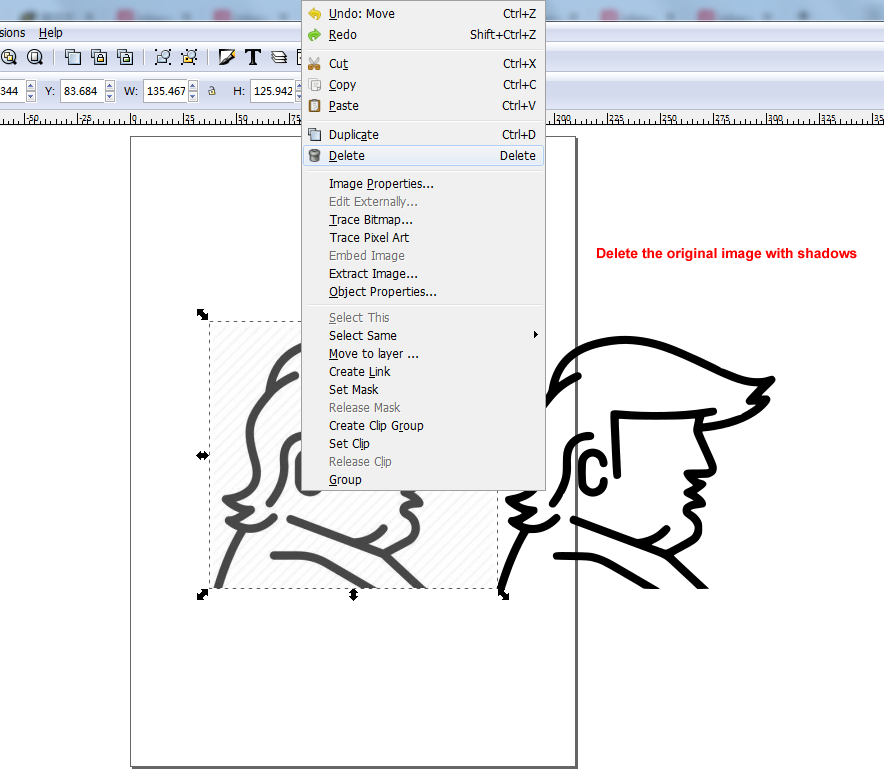Decrease the W value with down arrow

194,96
